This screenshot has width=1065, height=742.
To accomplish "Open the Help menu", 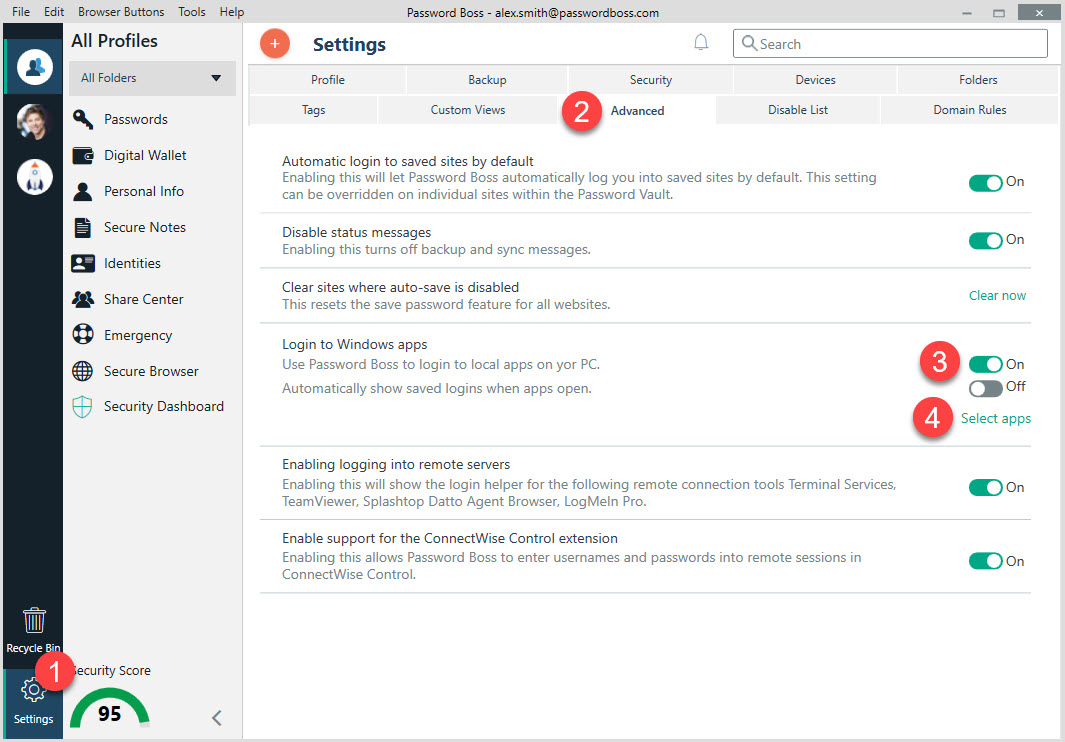I will [232, 12].
